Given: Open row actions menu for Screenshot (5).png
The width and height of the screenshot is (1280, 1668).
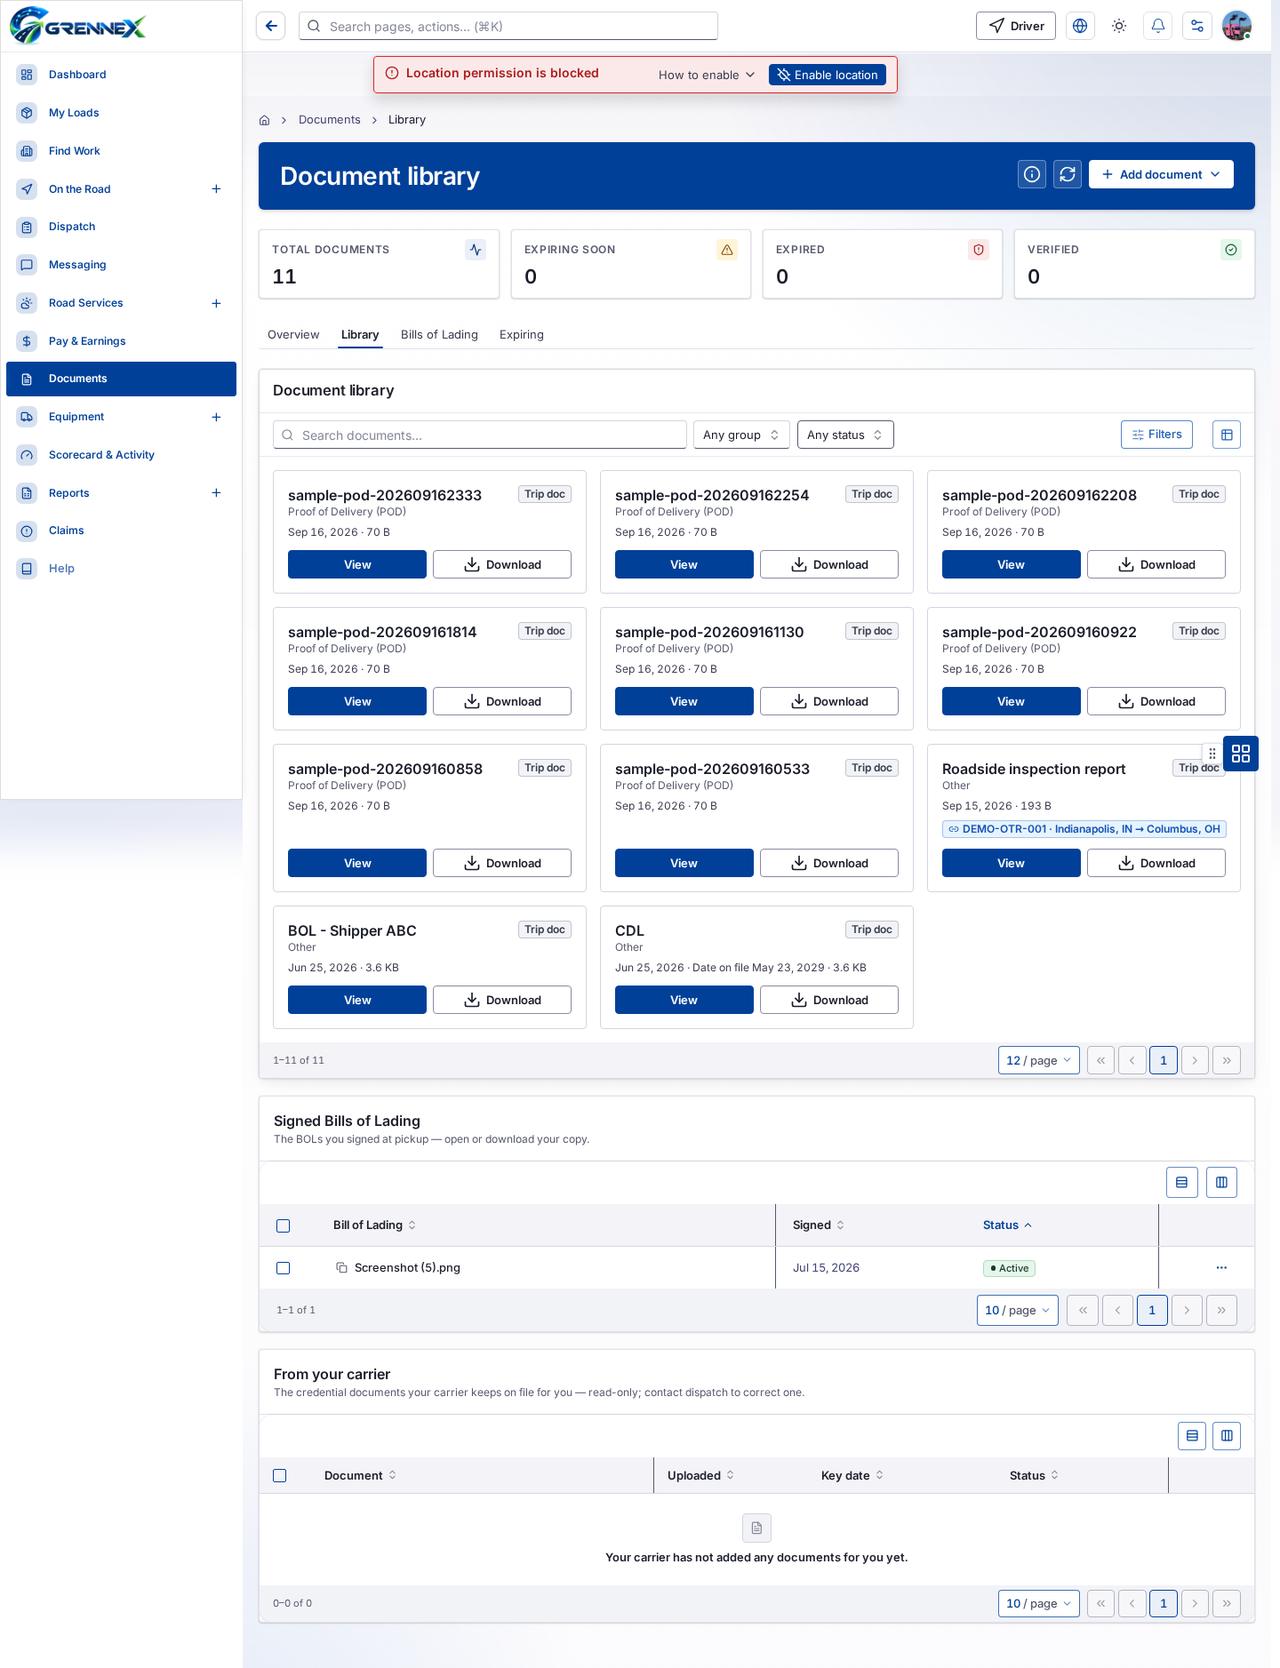Looking at the screenshot, I should pyautogui.click(x=1221, y=1268).
